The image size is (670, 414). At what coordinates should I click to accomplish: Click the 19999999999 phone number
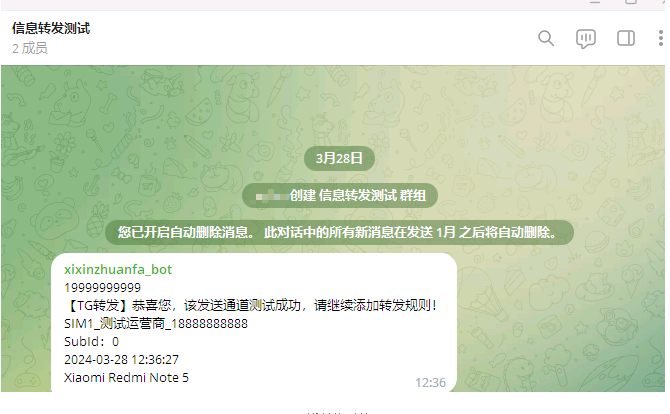tap(103, 288)
